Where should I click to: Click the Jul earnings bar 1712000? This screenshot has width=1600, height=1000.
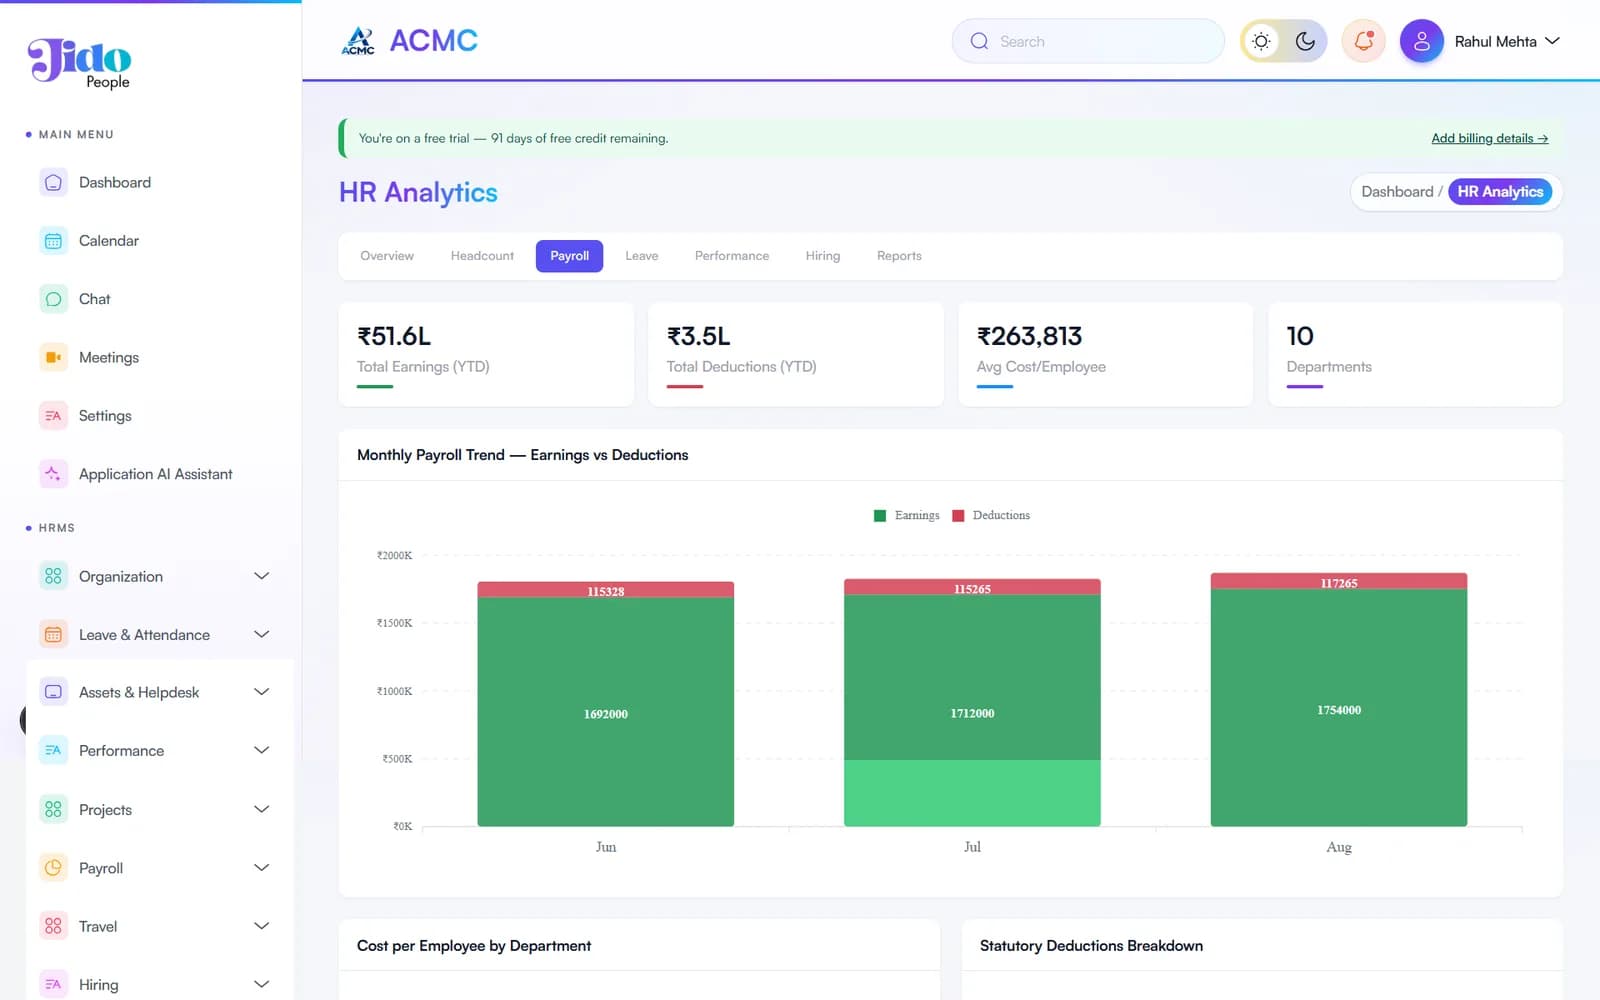pos(972,710)
